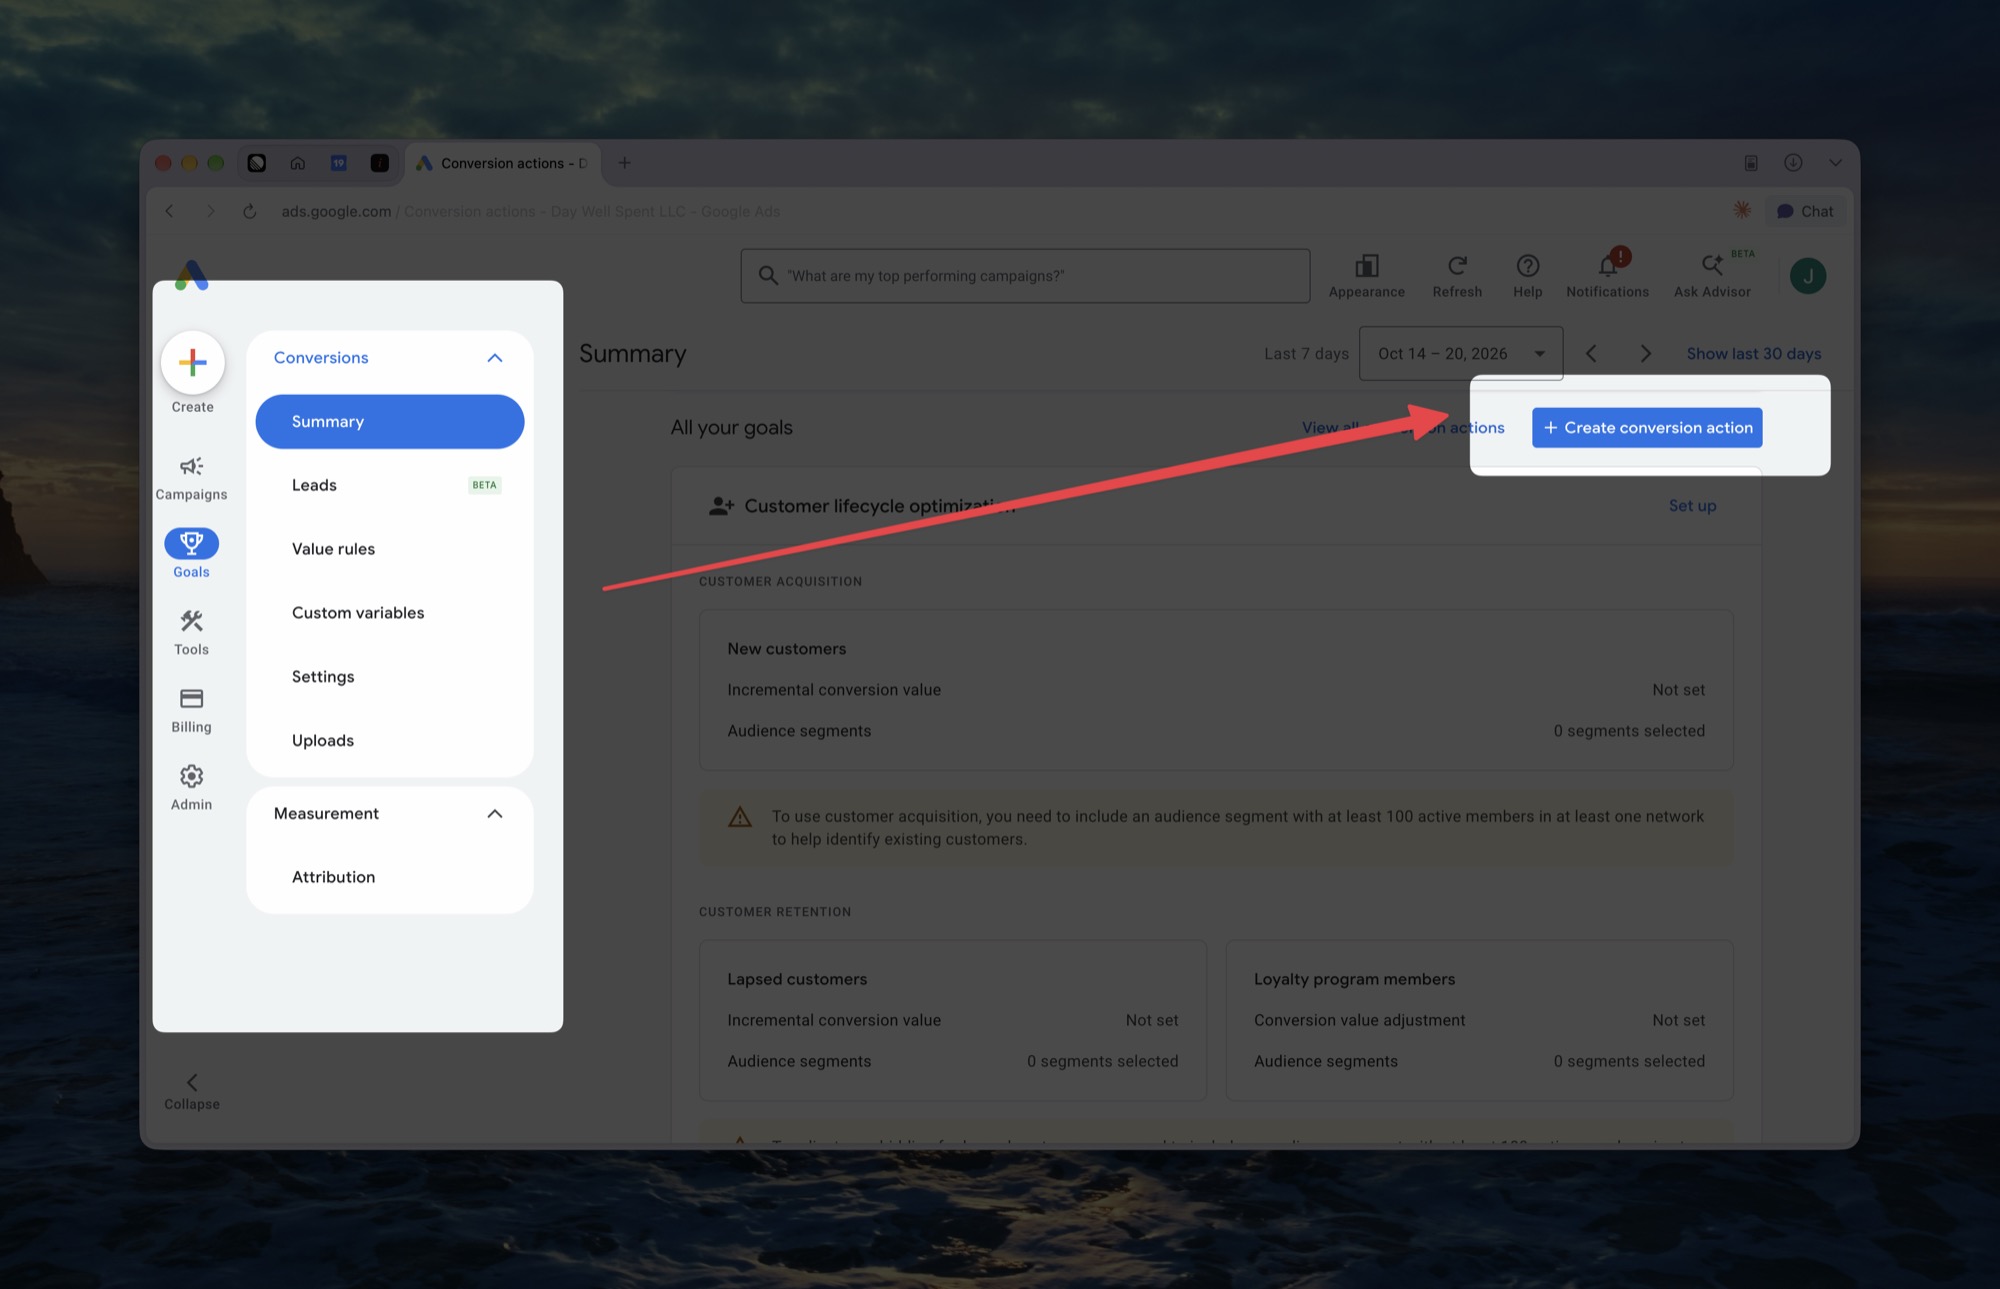Click the Google Ads logo

click(x=191, y=275)
